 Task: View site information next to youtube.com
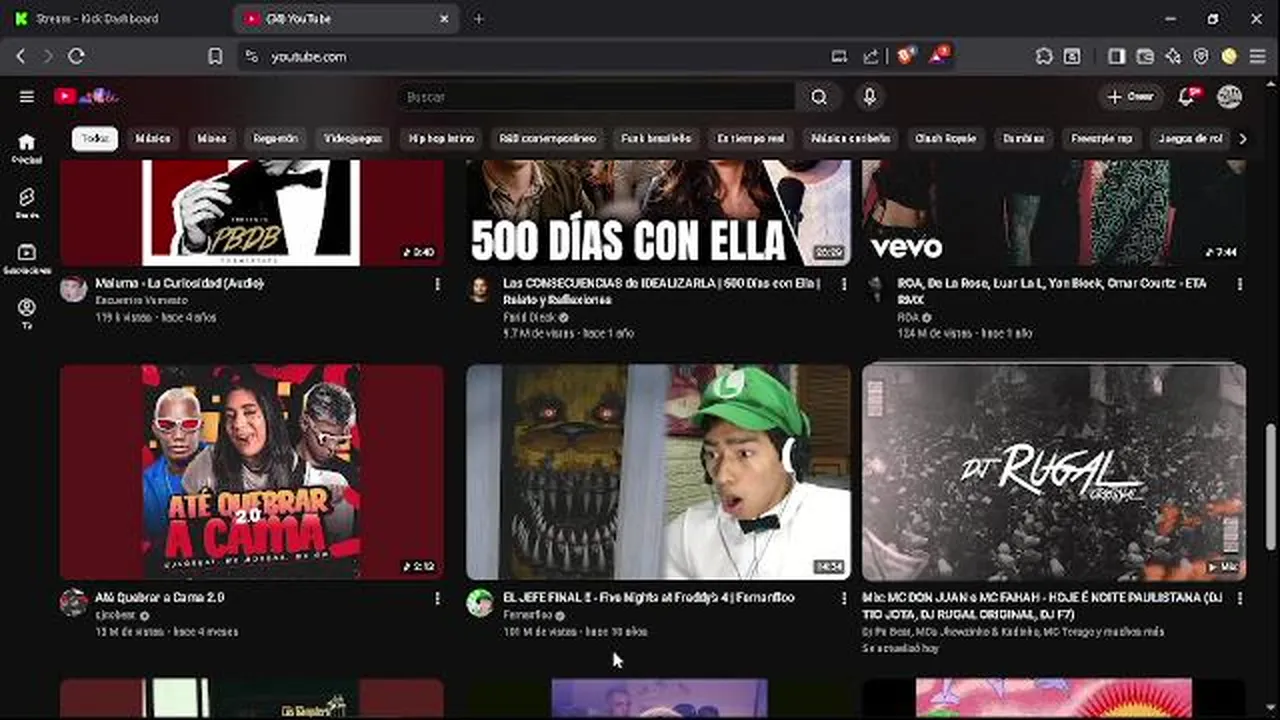pos(251,57)
